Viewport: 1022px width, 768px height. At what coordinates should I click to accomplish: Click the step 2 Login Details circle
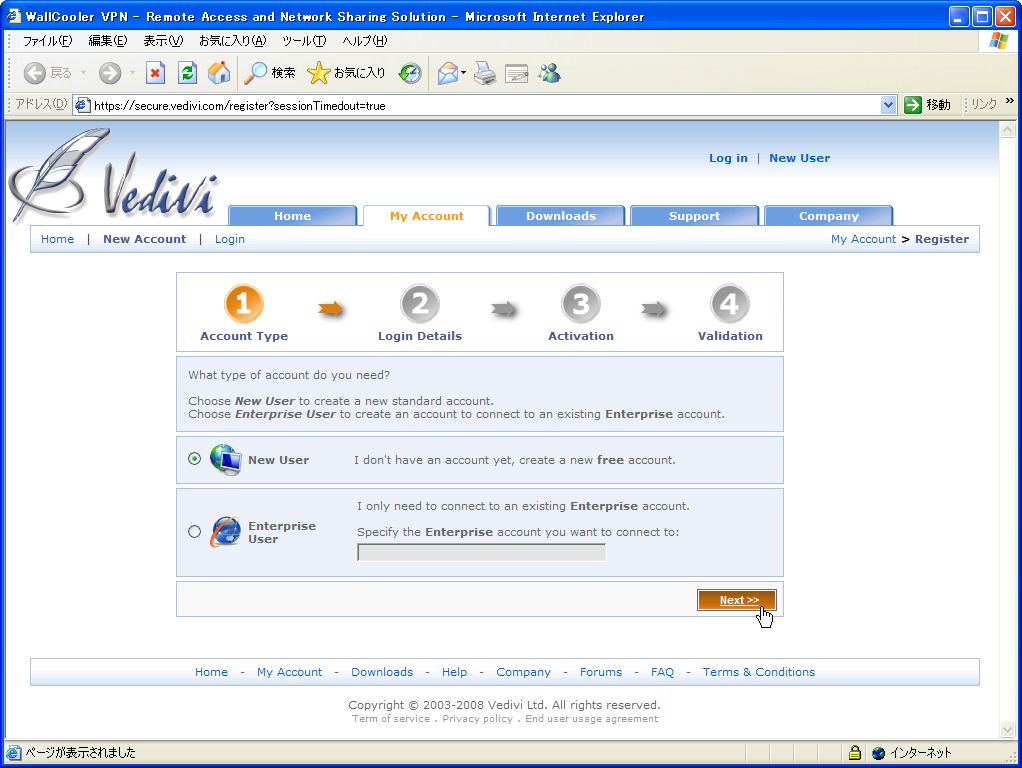click(420, 303)
